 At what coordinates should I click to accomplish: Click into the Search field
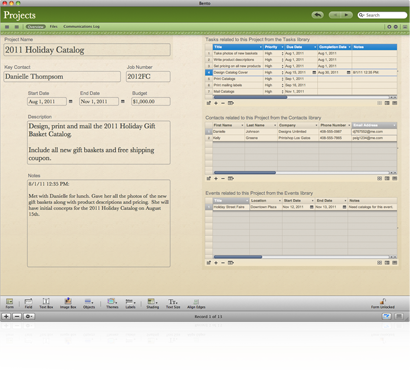point(382,15)
